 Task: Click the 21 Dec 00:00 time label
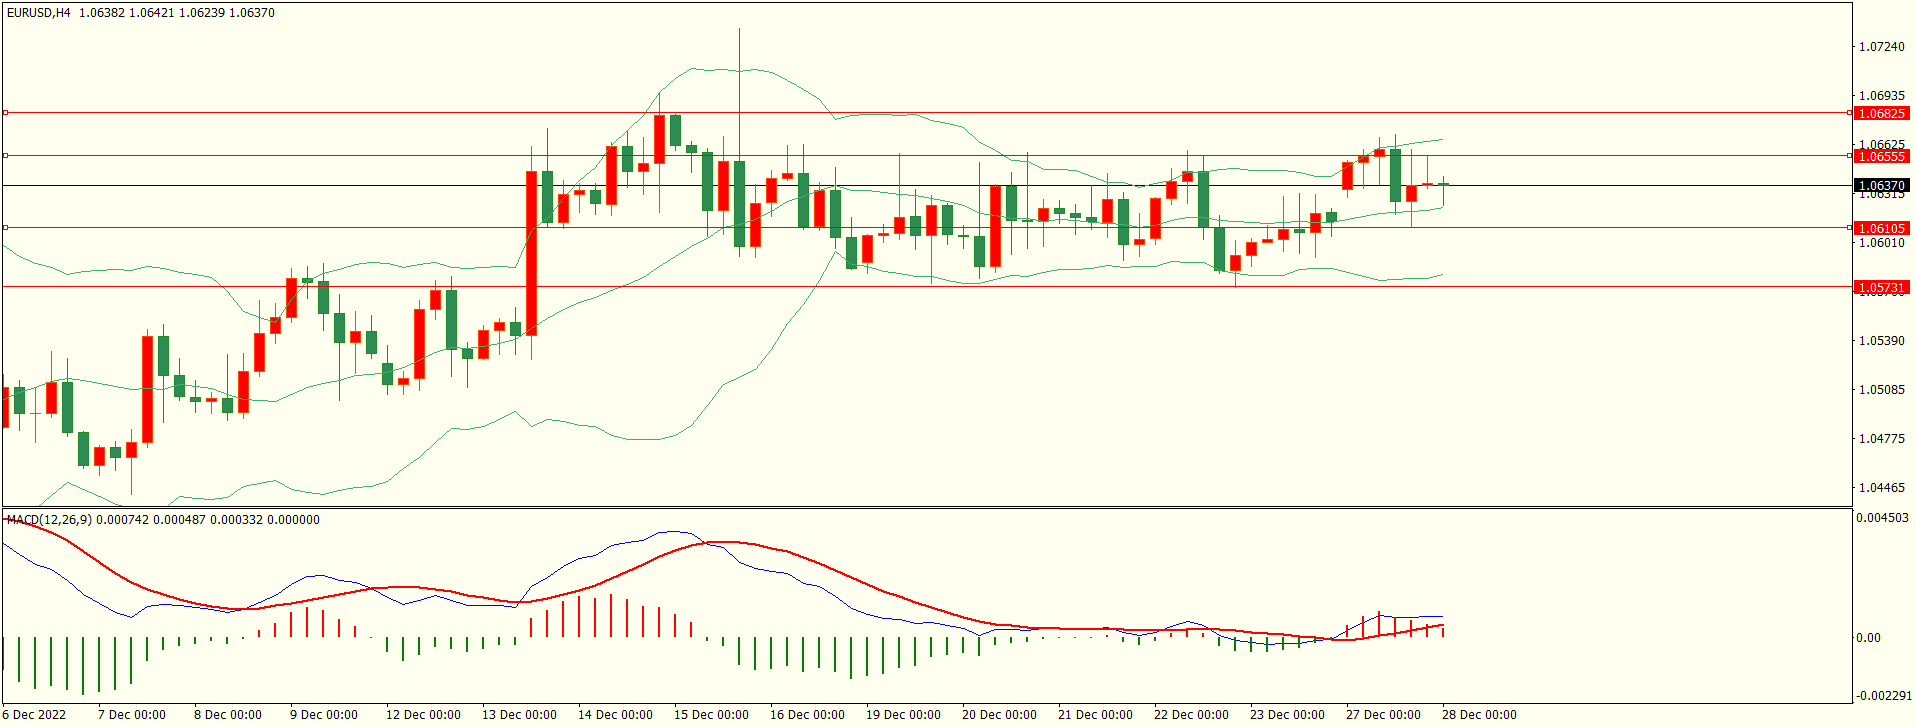click(x=1096, y=715)
